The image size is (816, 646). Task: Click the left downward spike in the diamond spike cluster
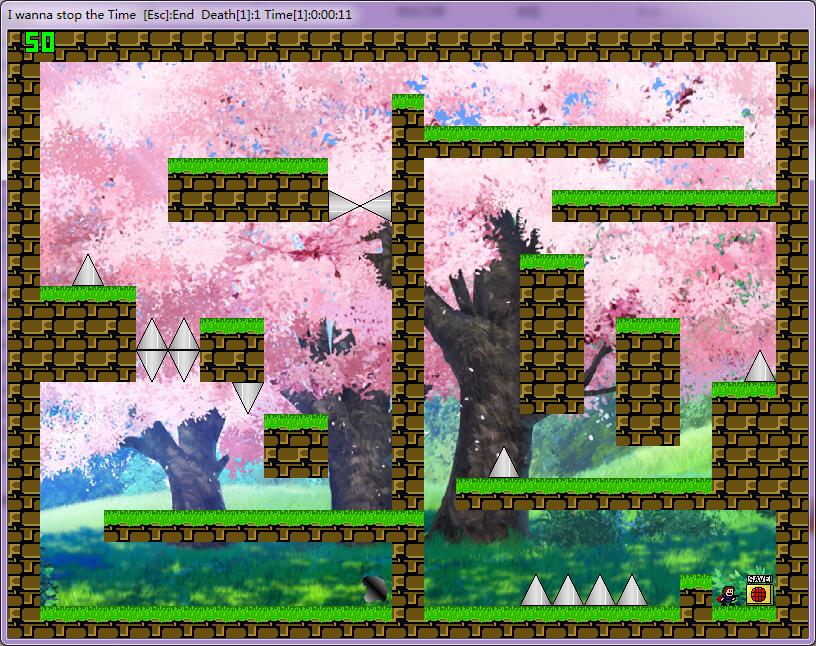point(152,366)
